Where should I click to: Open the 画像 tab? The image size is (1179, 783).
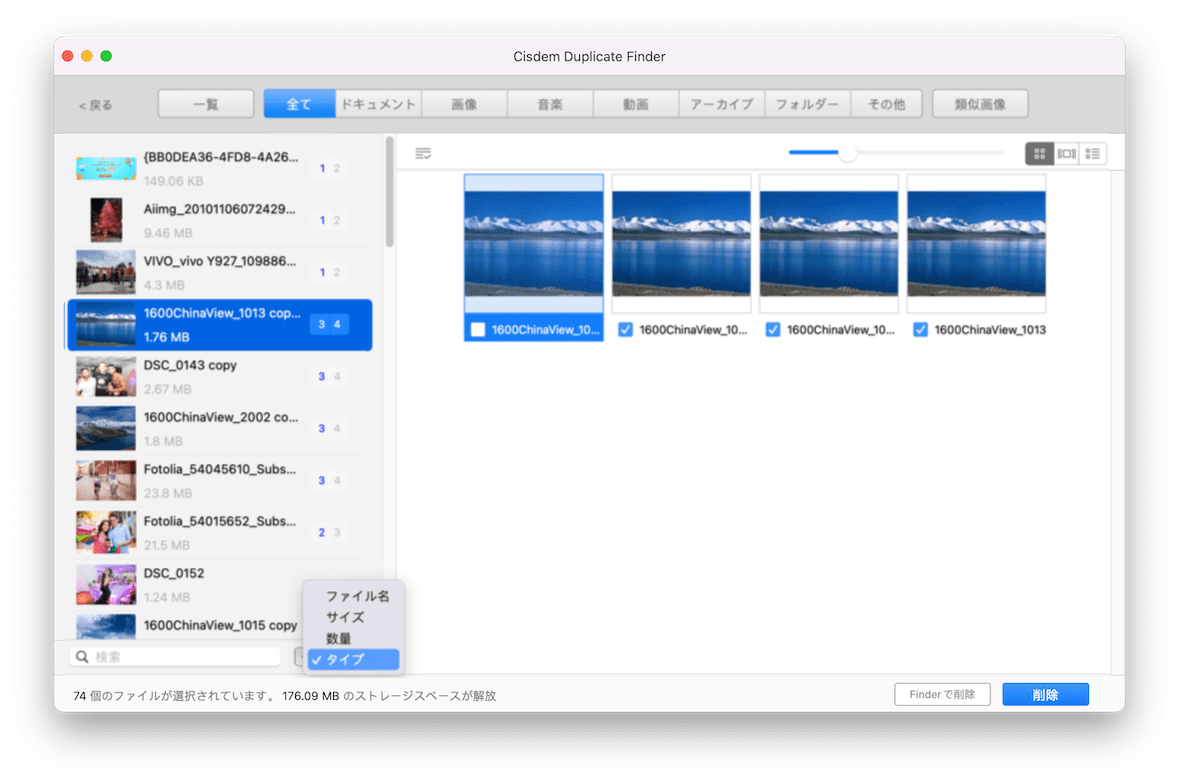(x=464, y=104)
